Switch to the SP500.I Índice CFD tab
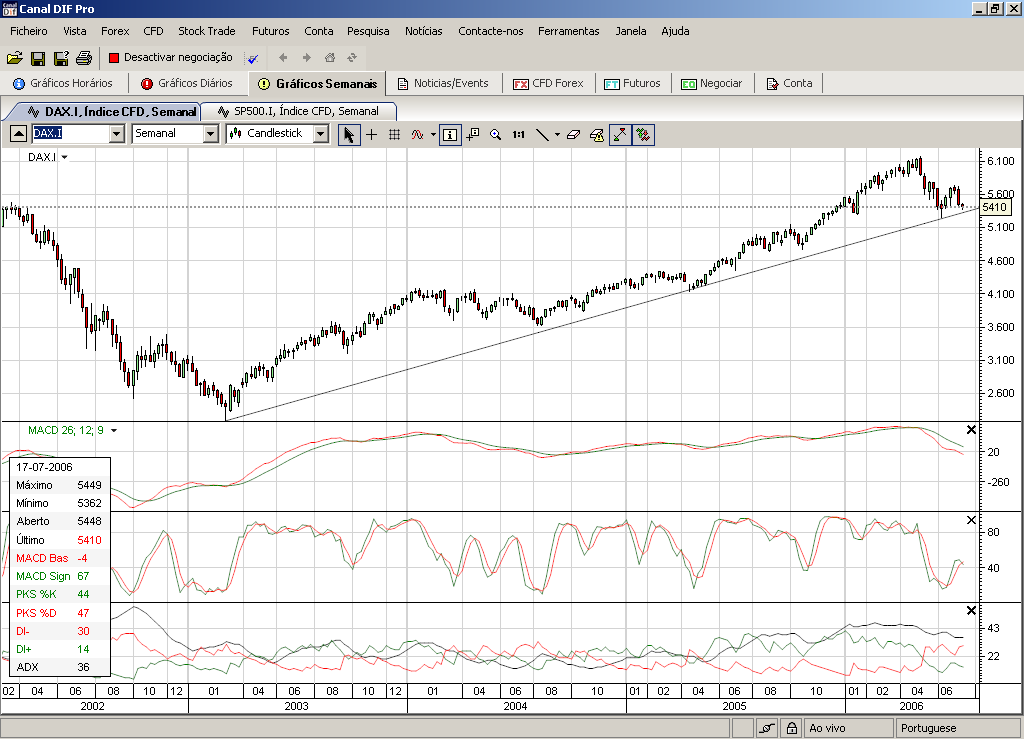This screenshot has width=1028, height=739. pyautogui.click(x=300, y=112)
